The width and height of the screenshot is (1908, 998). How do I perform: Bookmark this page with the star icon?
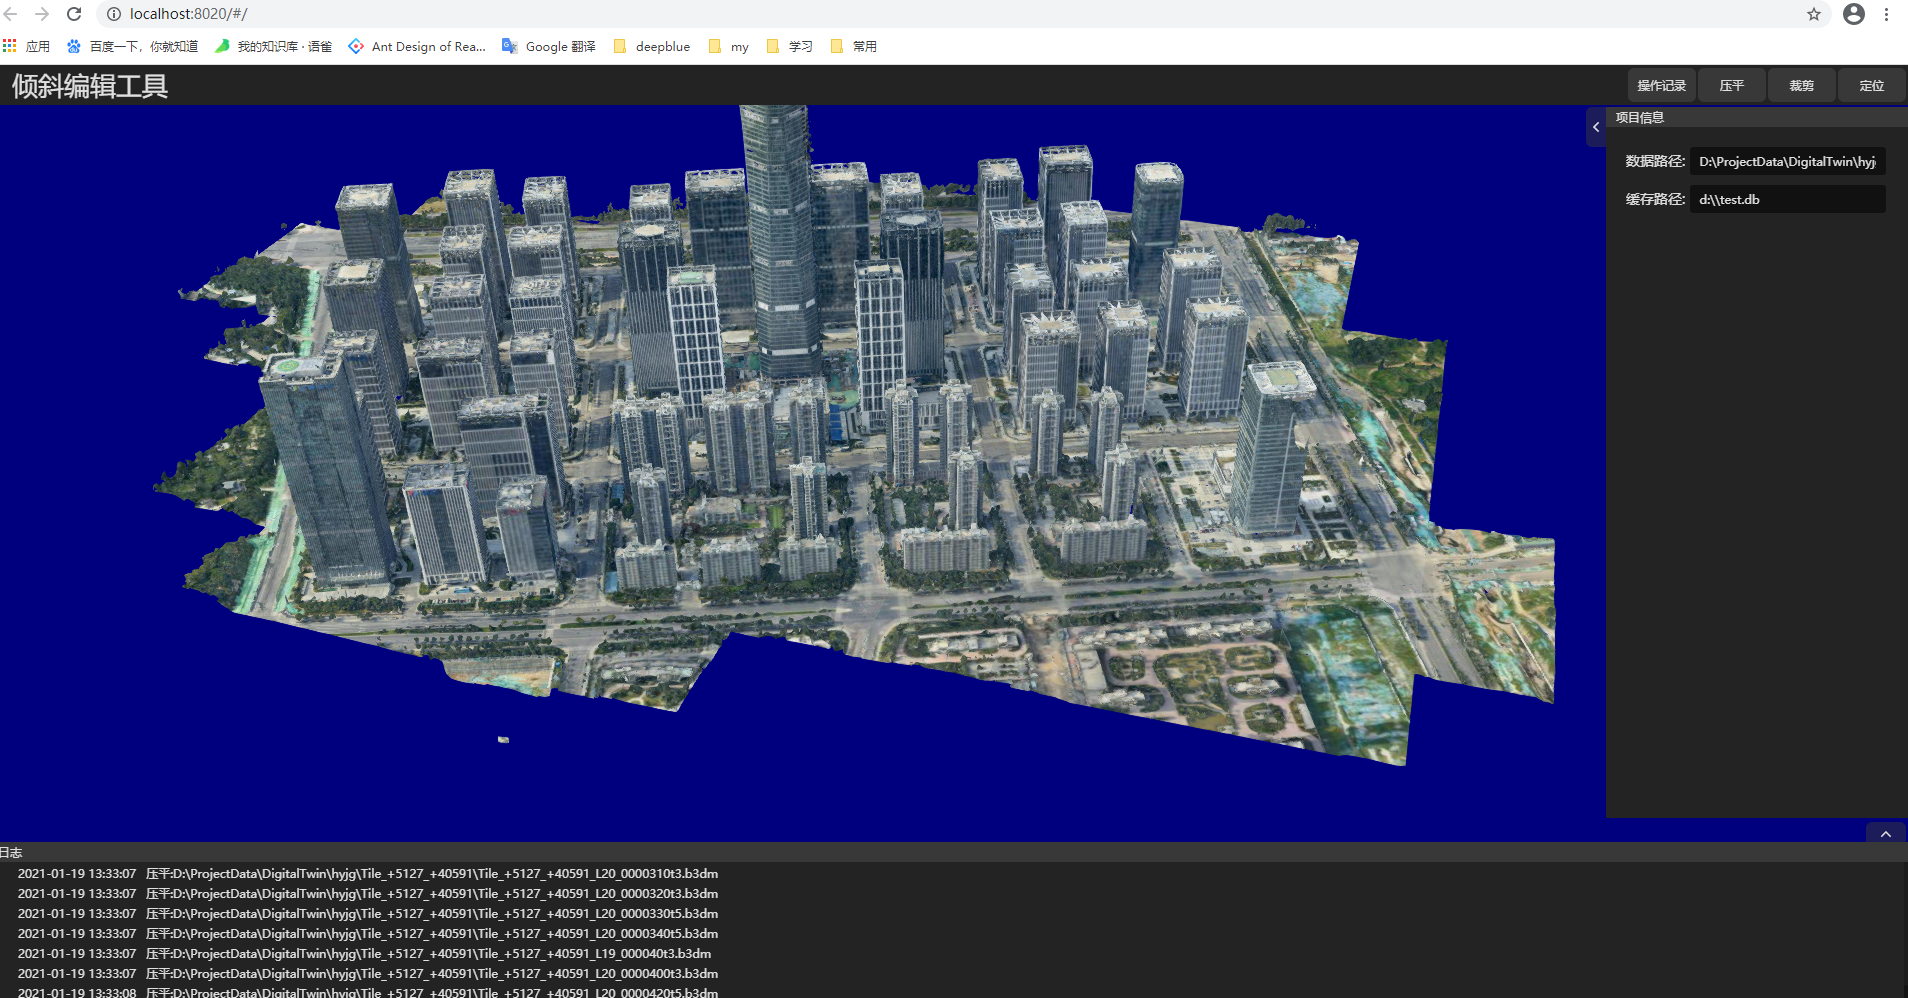(x=1814, y=14)
